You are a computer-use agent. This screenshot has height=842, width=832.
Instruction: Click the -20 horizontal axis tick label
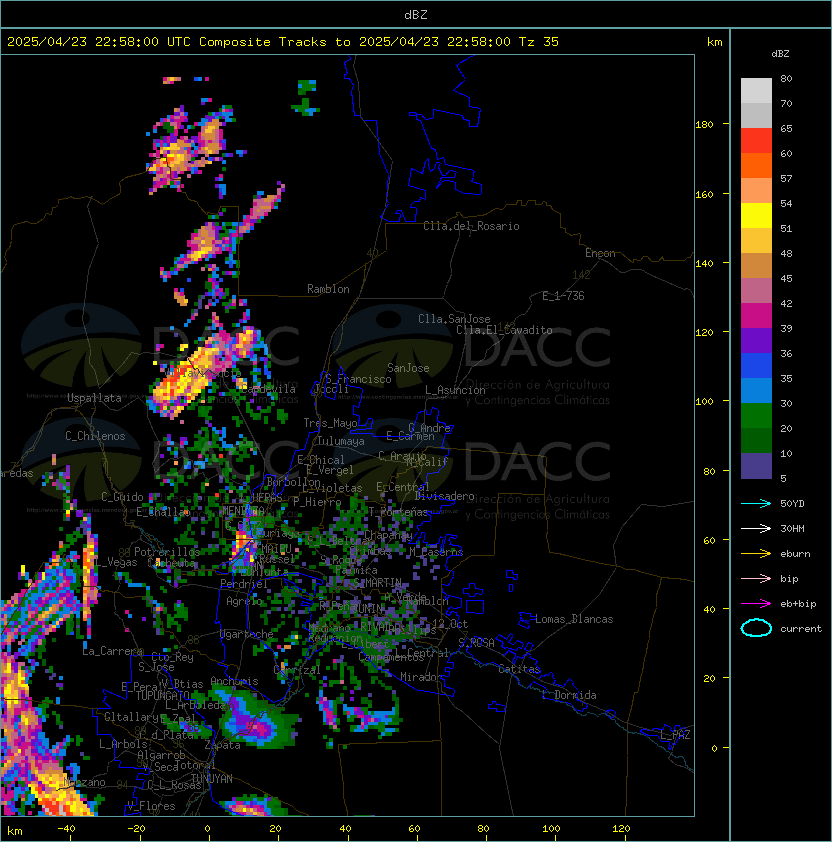[136, 829]
